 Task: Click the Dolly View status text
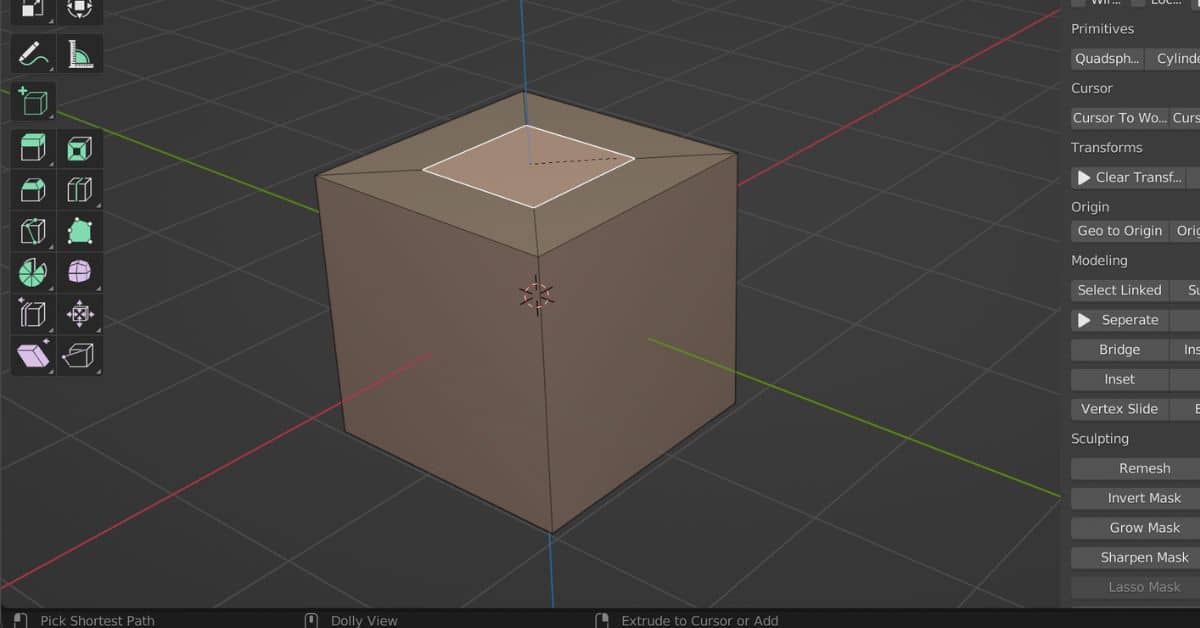point(364,621)
